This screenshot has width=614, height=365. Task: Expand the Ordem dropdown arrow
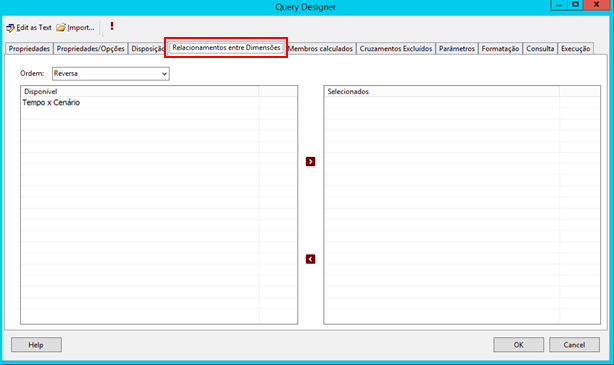(x=164, y=74)
